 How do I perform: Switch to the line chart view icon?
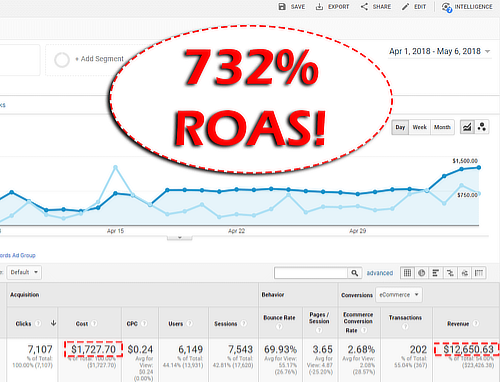tap(467, 127)
